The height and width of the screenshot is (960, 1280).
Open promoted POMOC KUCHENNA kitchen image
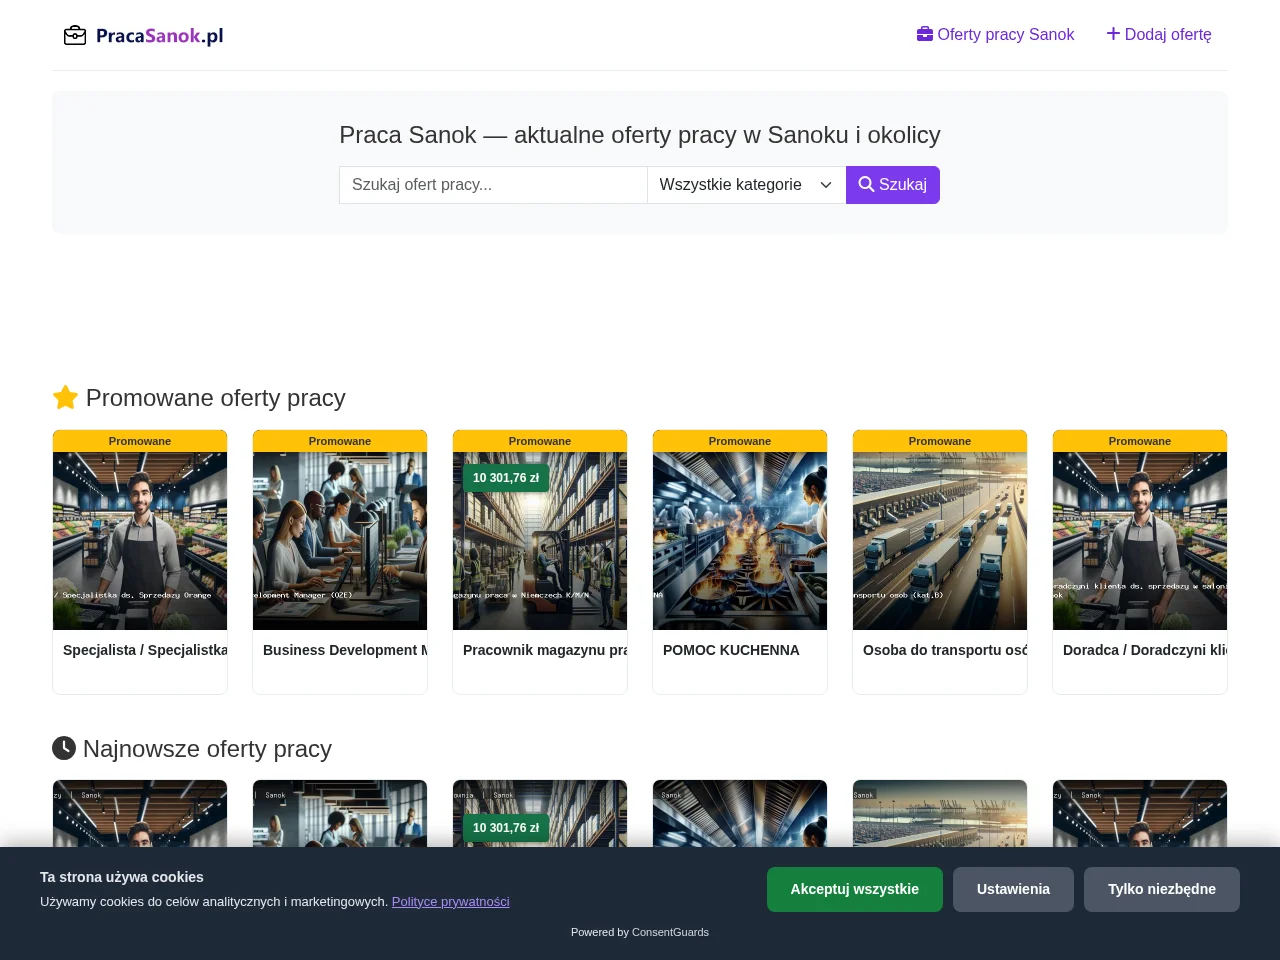(740, 541)
